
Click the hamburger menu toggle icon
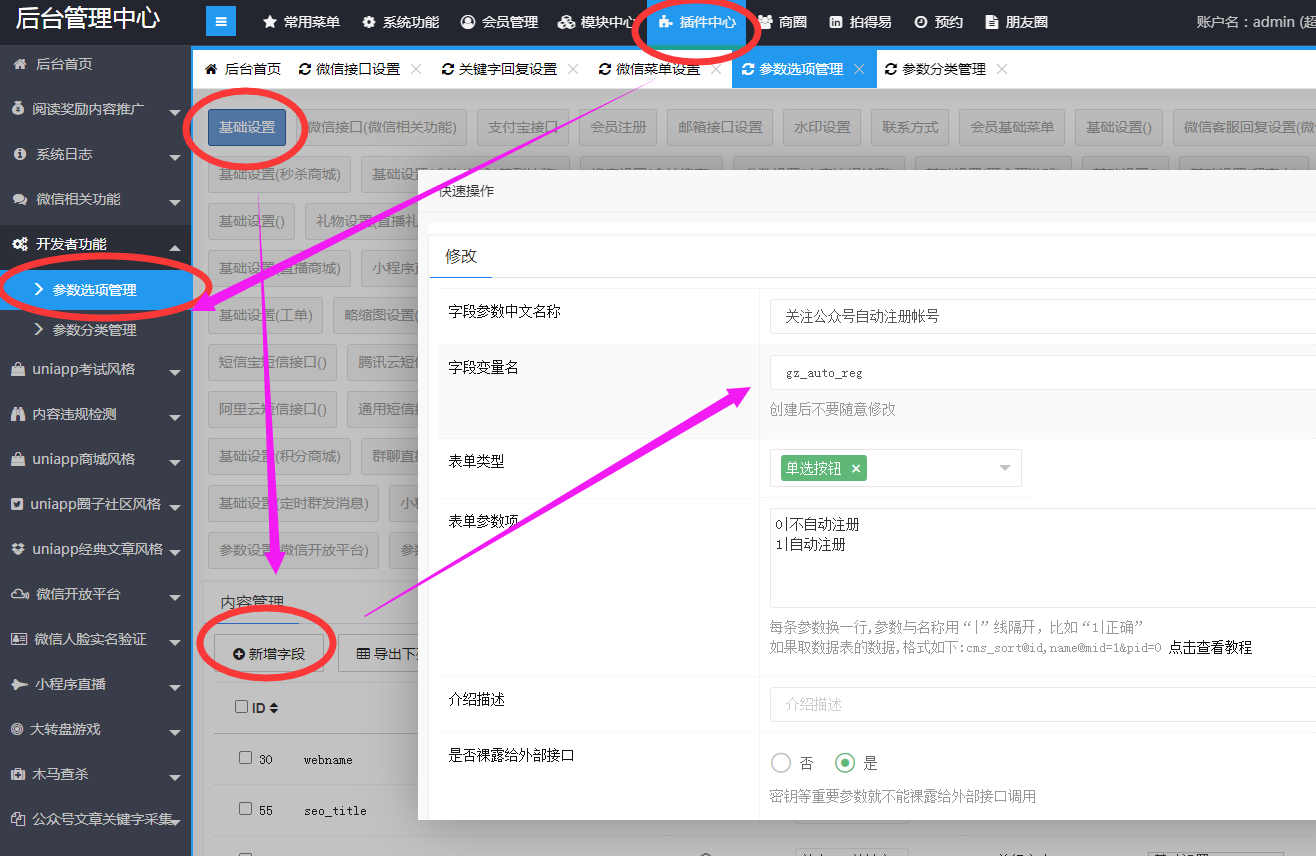[x=221, y=21]
